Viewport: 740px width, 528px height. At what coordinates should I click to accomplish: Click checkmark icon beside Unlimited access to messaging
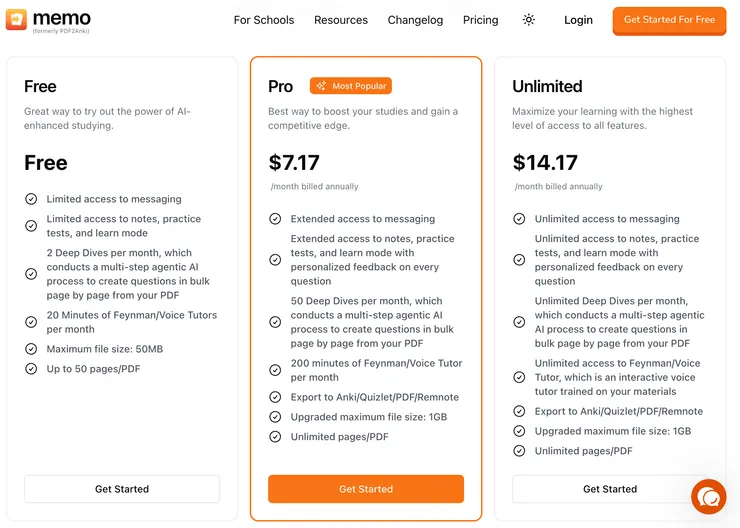tap(519, 219)
